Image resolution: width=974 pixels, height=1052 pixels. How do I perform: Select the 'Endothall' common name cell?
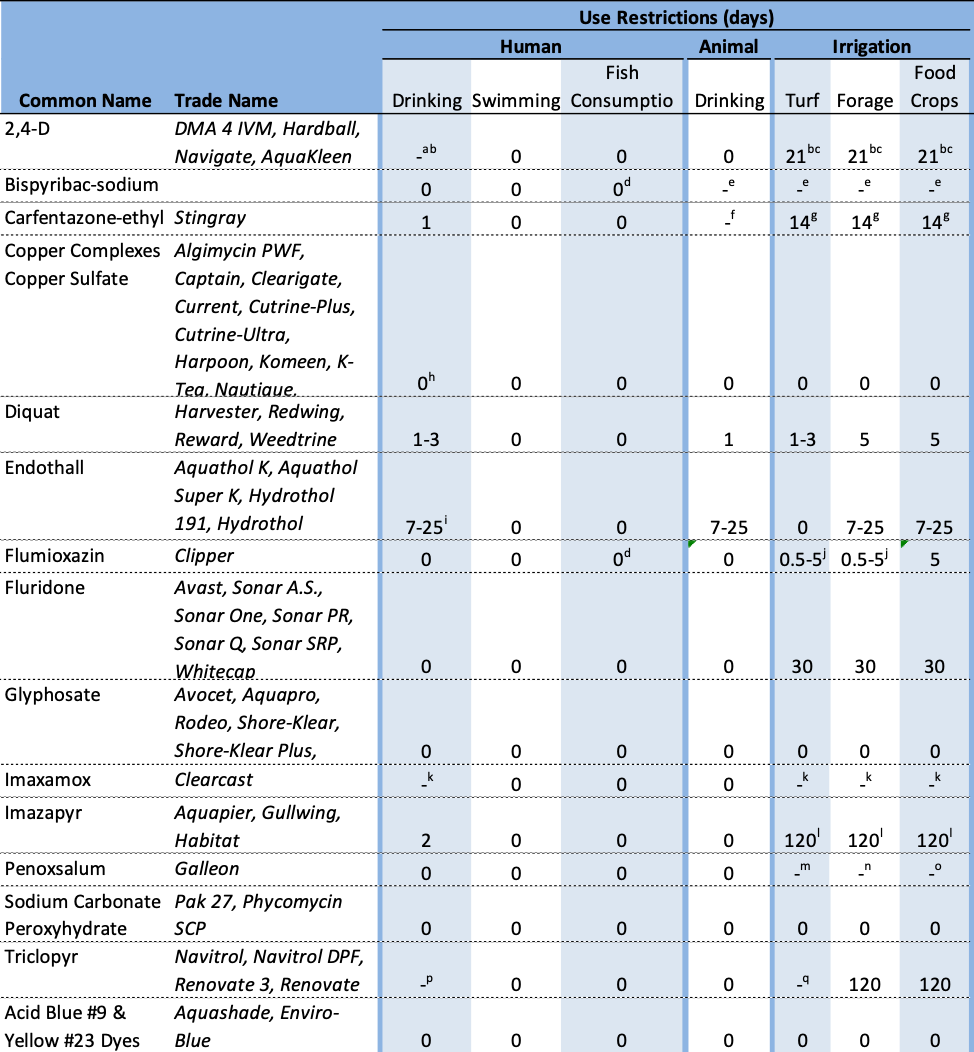coord(44,468)
